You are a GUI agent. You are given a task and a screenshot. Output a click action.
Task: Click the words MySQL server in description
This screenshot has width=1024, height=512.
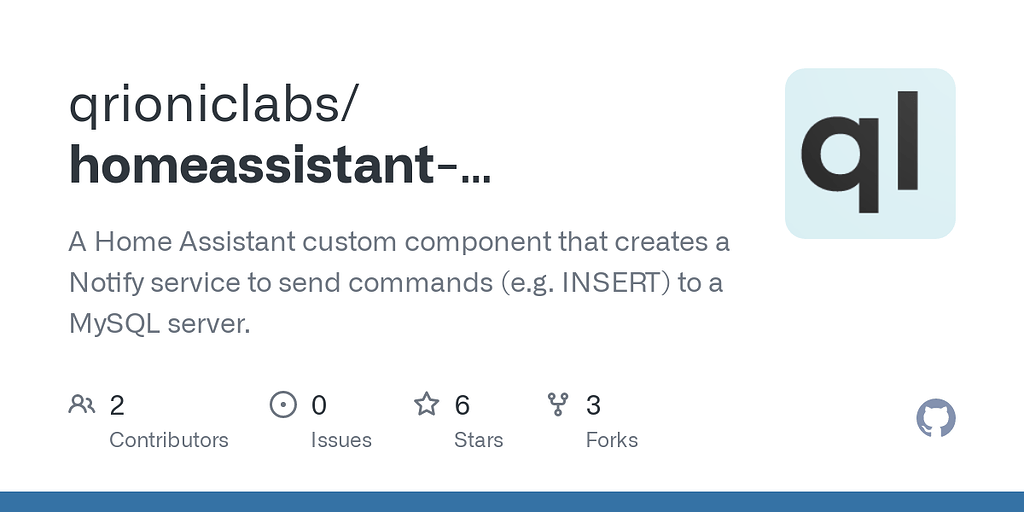click(x=159, y=324)
